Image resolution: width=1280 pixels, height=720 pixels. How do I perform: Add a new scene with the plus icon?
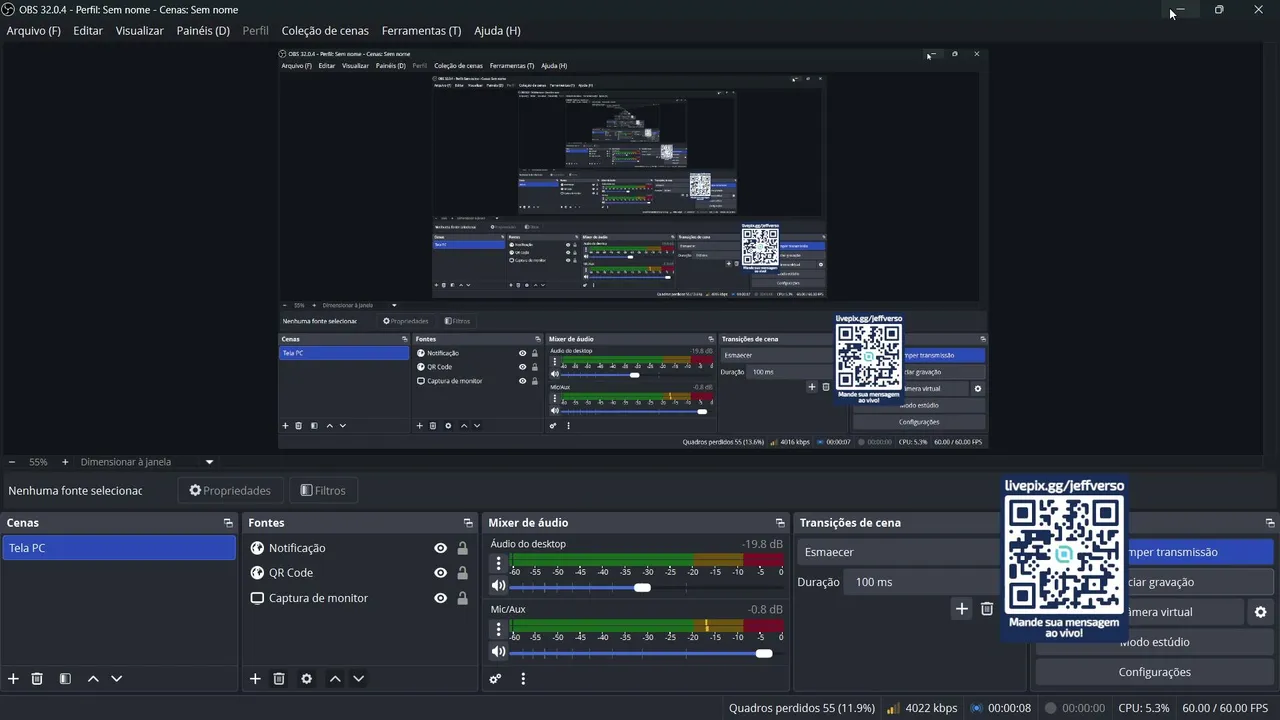pos(13,679)
